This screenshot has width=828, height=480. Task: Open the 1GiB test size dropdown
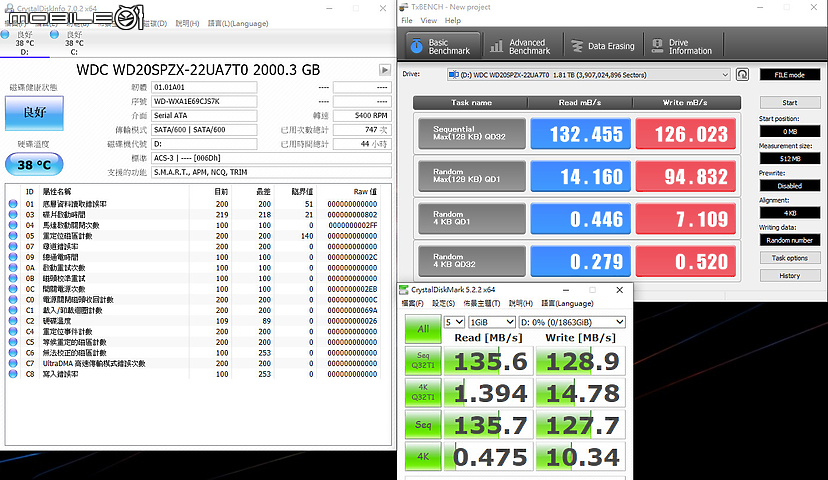coord(492,322)
